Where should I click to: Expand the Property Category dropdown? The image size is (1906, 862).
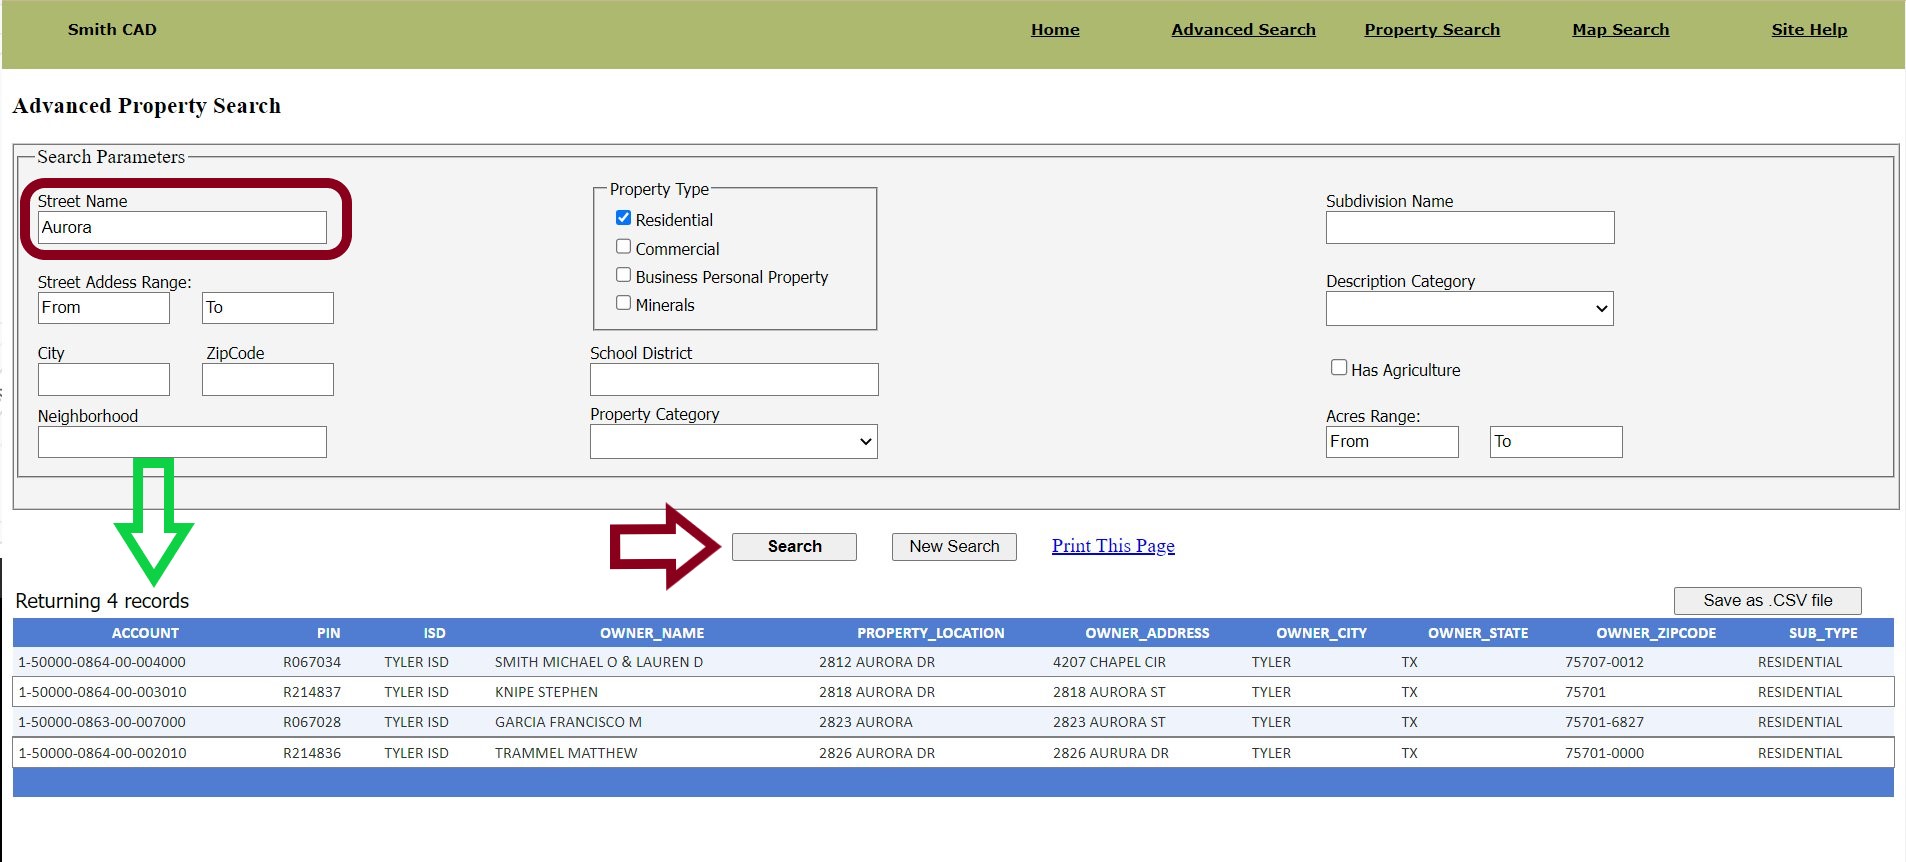click(x=733, y=442)
